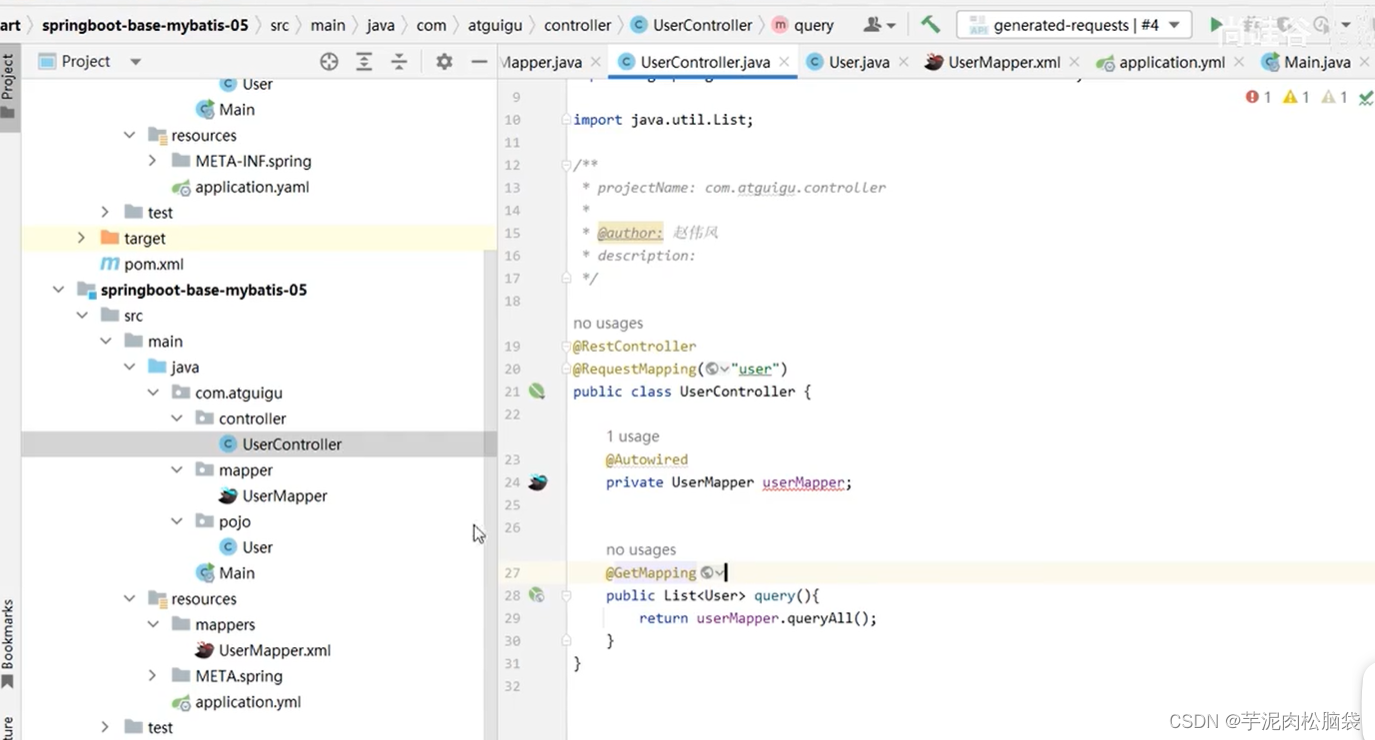This screenshot has width=1375, height=740.
Task: Run the generated-requests configuration with the green play icon
Action: [1216, 25]
